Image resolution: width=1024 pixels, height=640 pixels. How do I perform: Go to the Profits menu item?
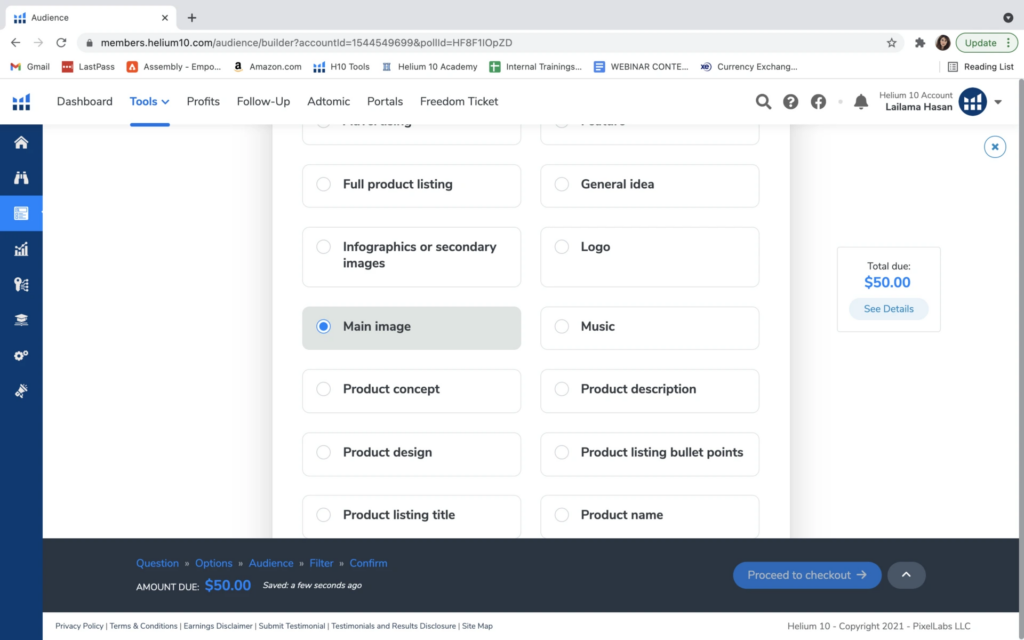click(203, 101)
